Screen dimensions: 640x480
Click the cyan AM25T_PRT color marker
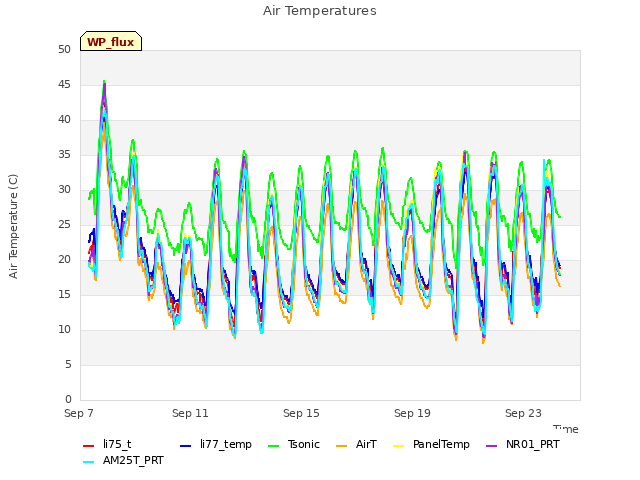(x=89, y=462)
